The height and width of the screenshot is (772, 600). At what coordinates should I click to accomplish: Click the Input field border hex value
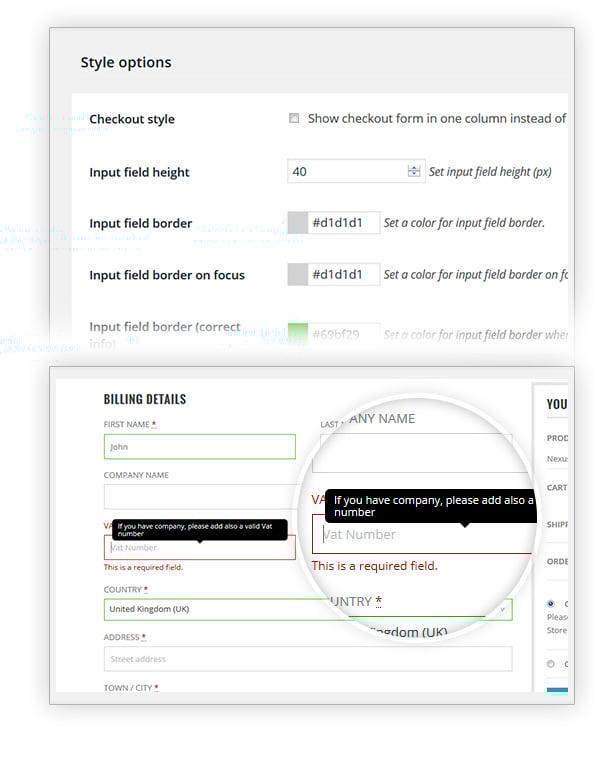(x=343, y=222)
